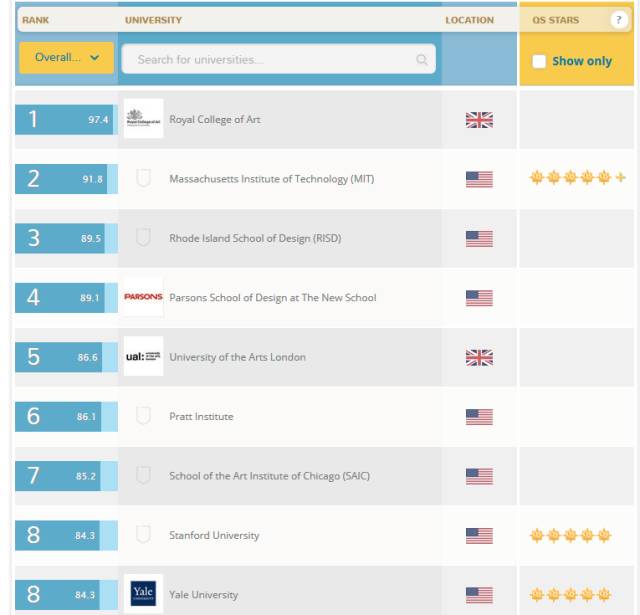The height and width of the screenshot is (615, 640).
Task: Click the Parsons logo thumbnail
Action: tap(143, 297)
